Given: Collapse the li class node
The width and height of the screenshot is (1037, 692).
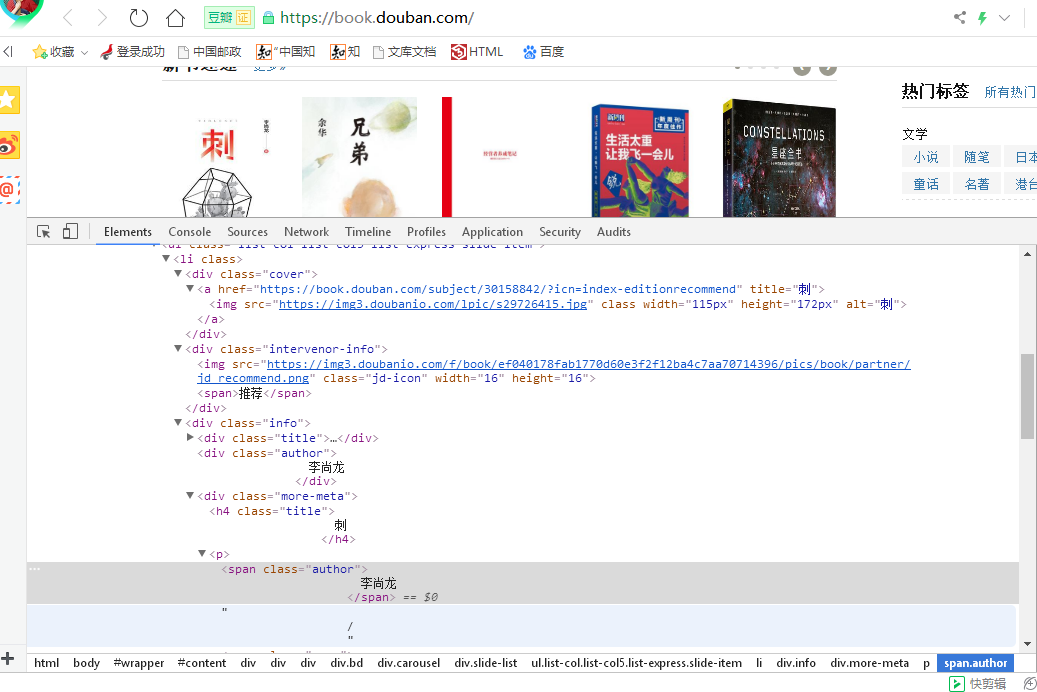Looking at the screenshot, I should pyautogui.click(x=166, y=259).
